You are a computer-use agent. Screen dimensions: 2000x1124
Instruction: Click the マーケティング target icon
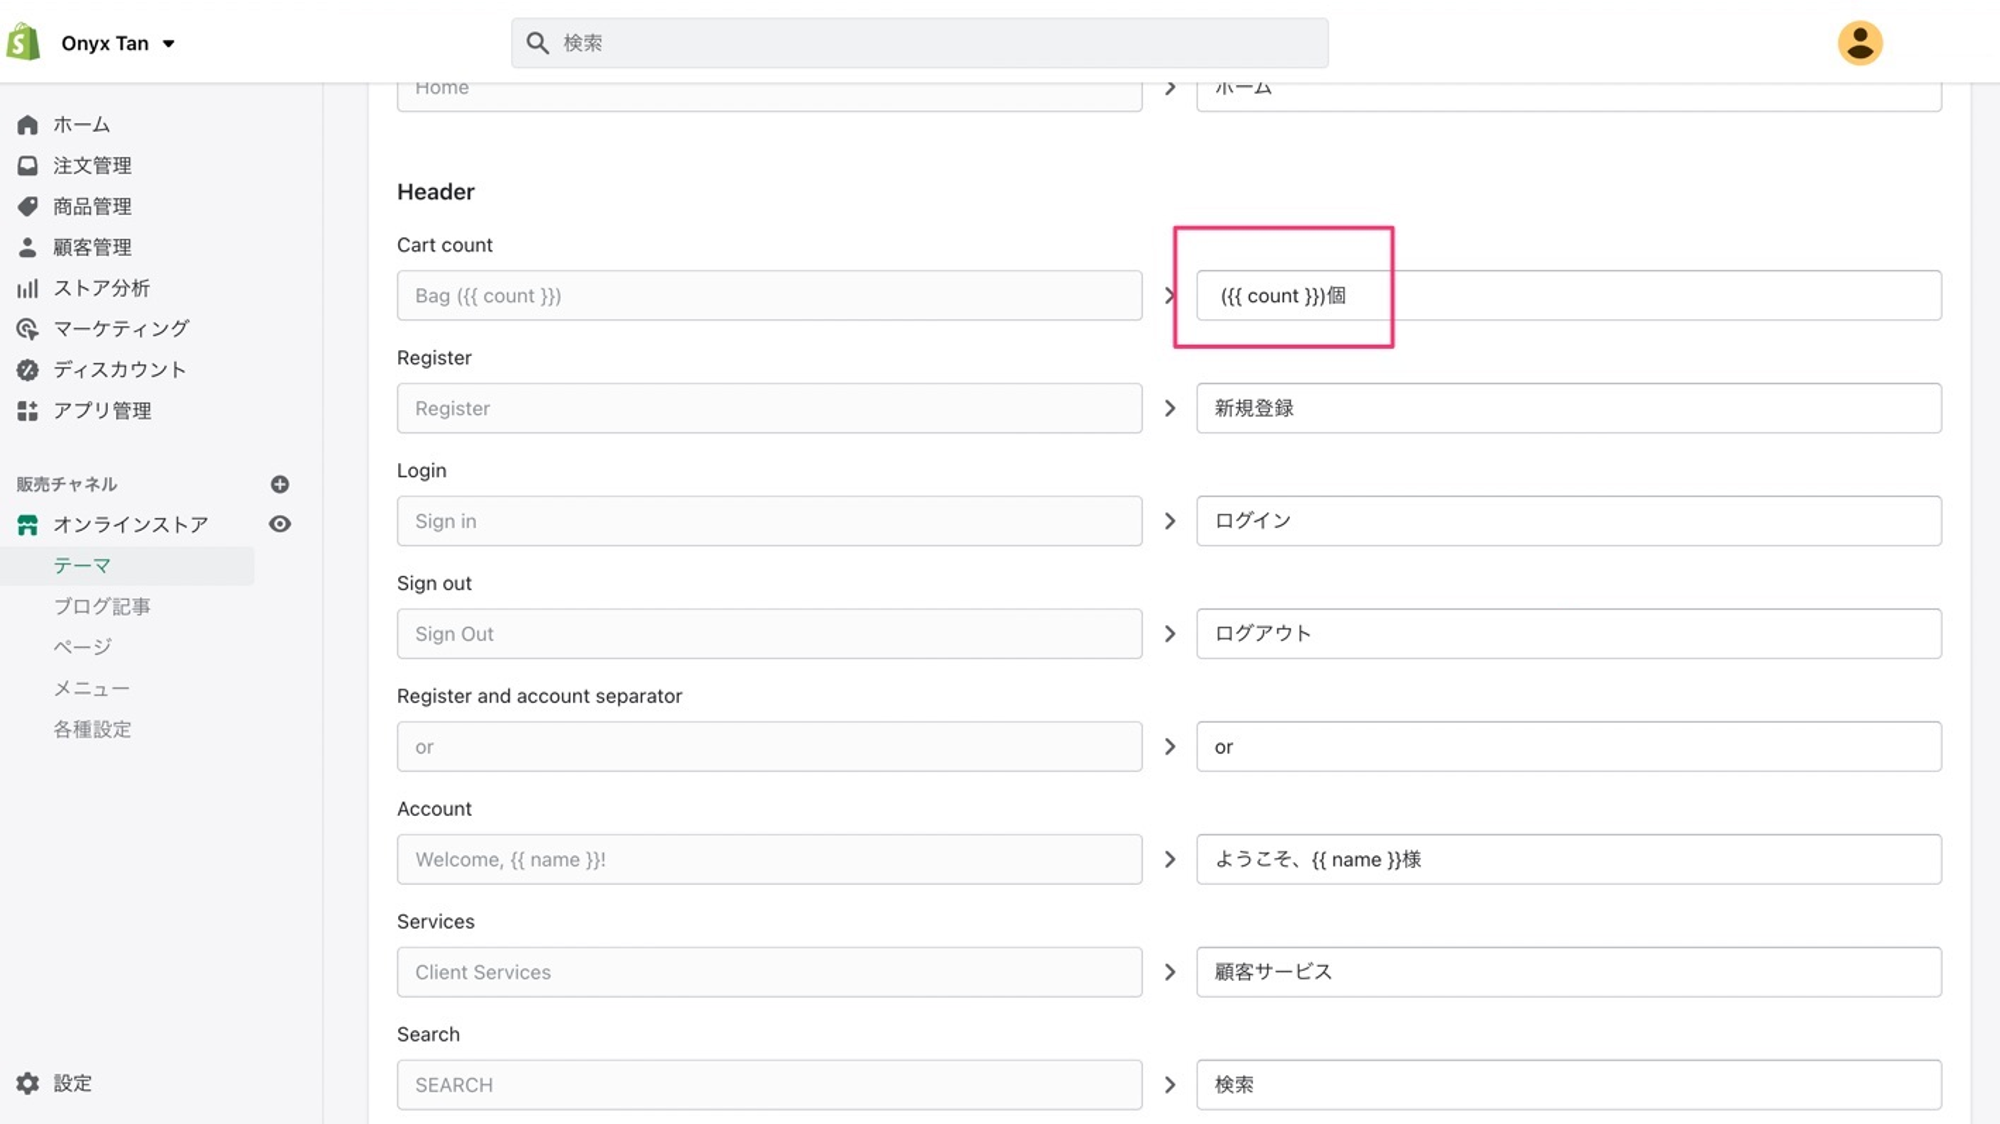(x=27, y=329)
